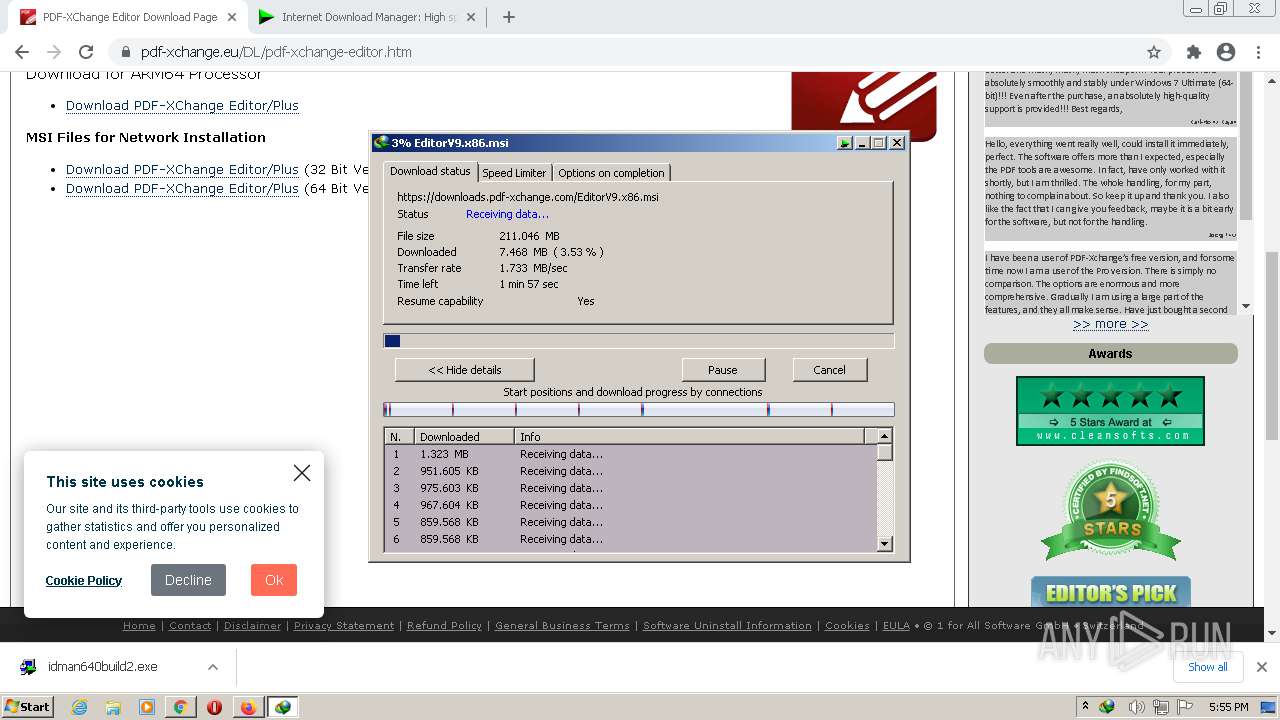Switch to PDF-XChange Editor Download Page tab
This screenshot has height=720, width=1280.
[x=130, y=17]
